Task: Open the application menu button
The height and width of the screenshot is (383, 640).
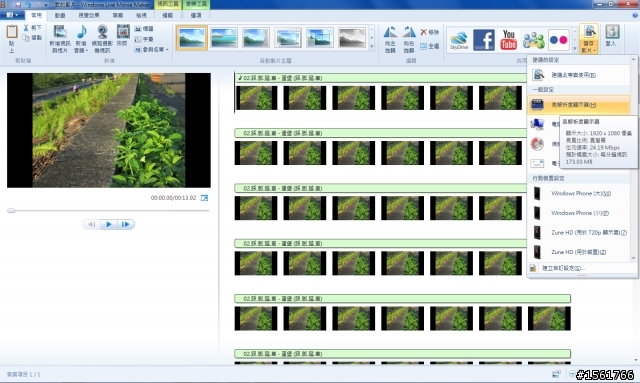Action: 12,15
